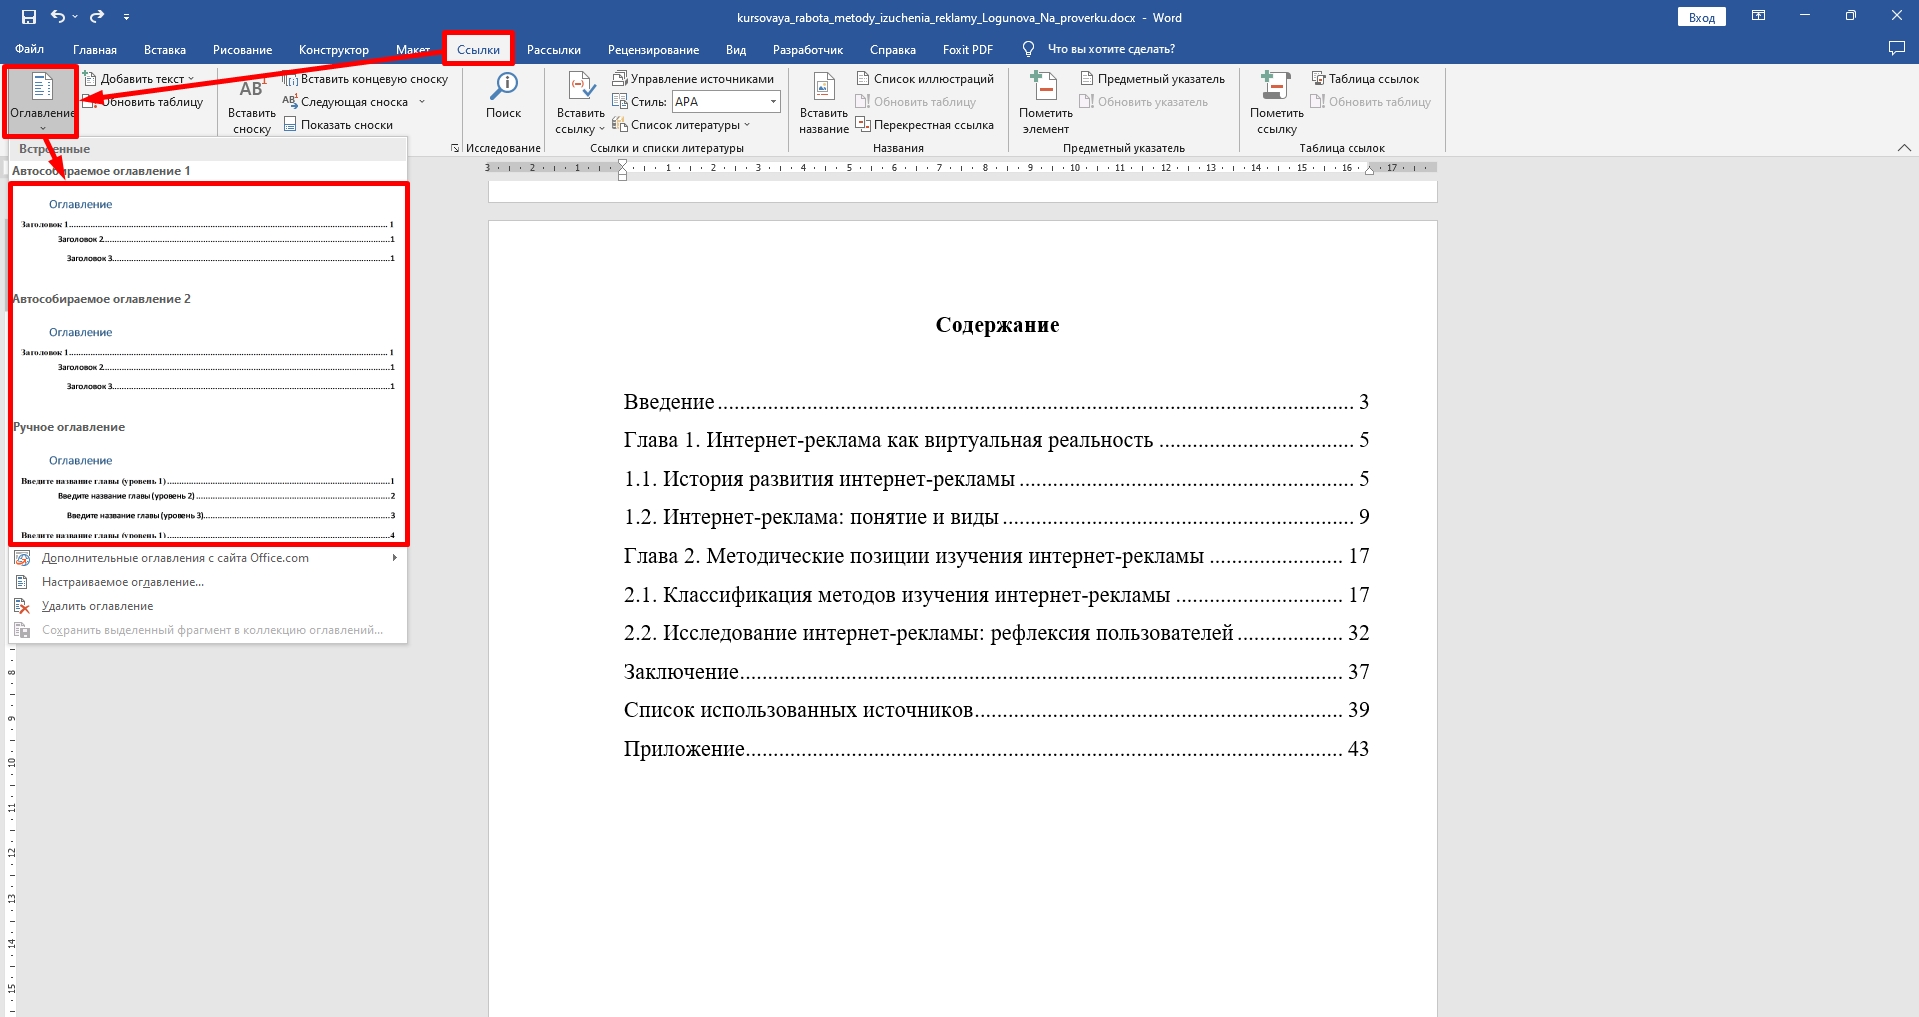Open the Foxit PDF tab
Viewport: 1919px width, 1017px height.
[x=968, y=49]
